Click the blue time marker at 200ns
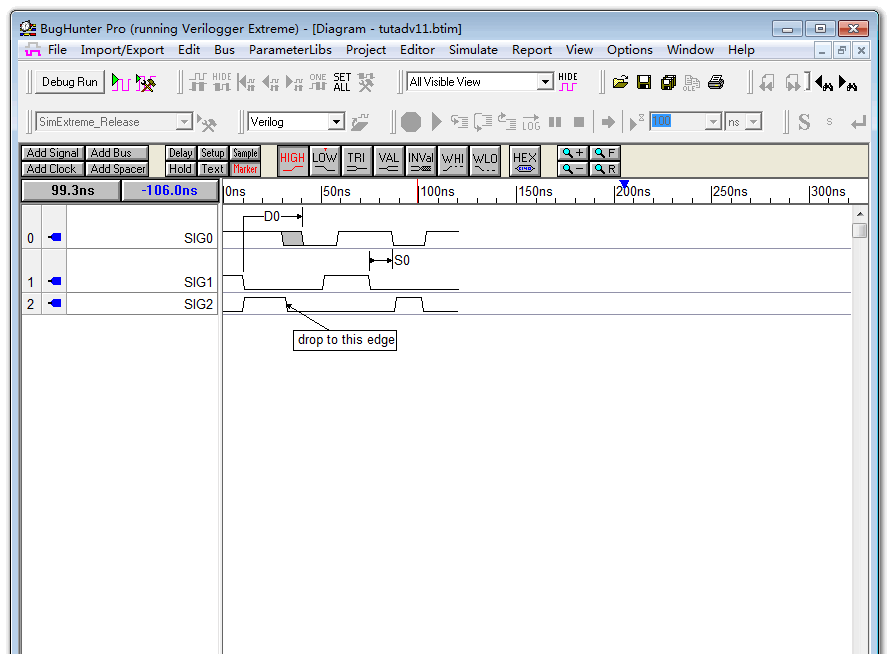Image resolution: width=890 pixels, height=654 pixels. [x=624, y=183]
